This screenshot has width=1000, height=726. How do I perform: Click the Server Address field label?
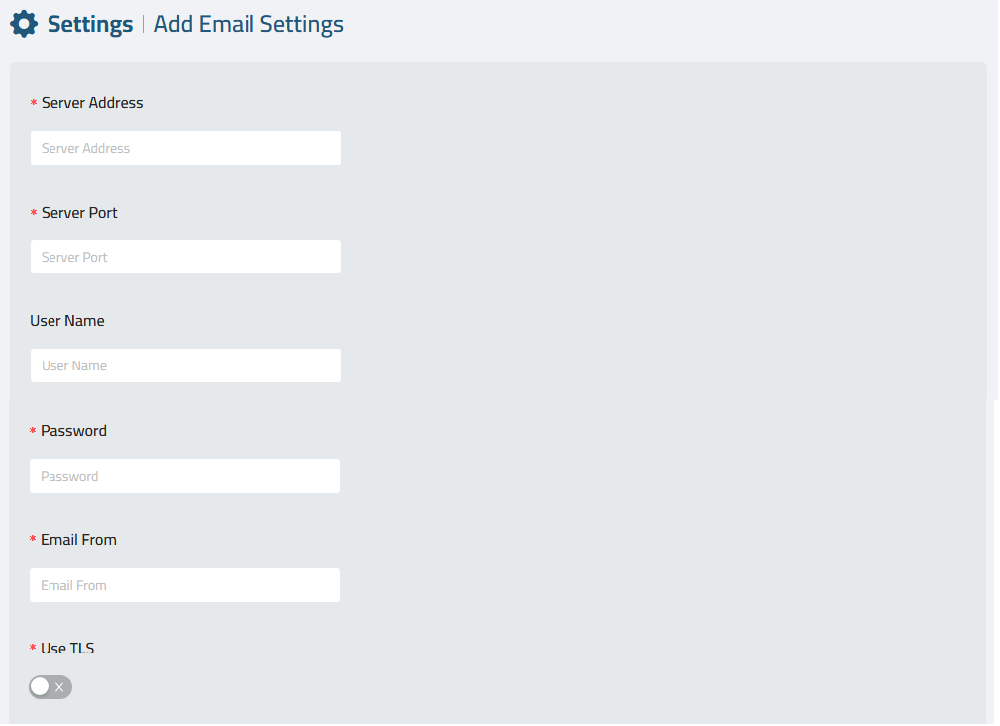coord(92,103)
